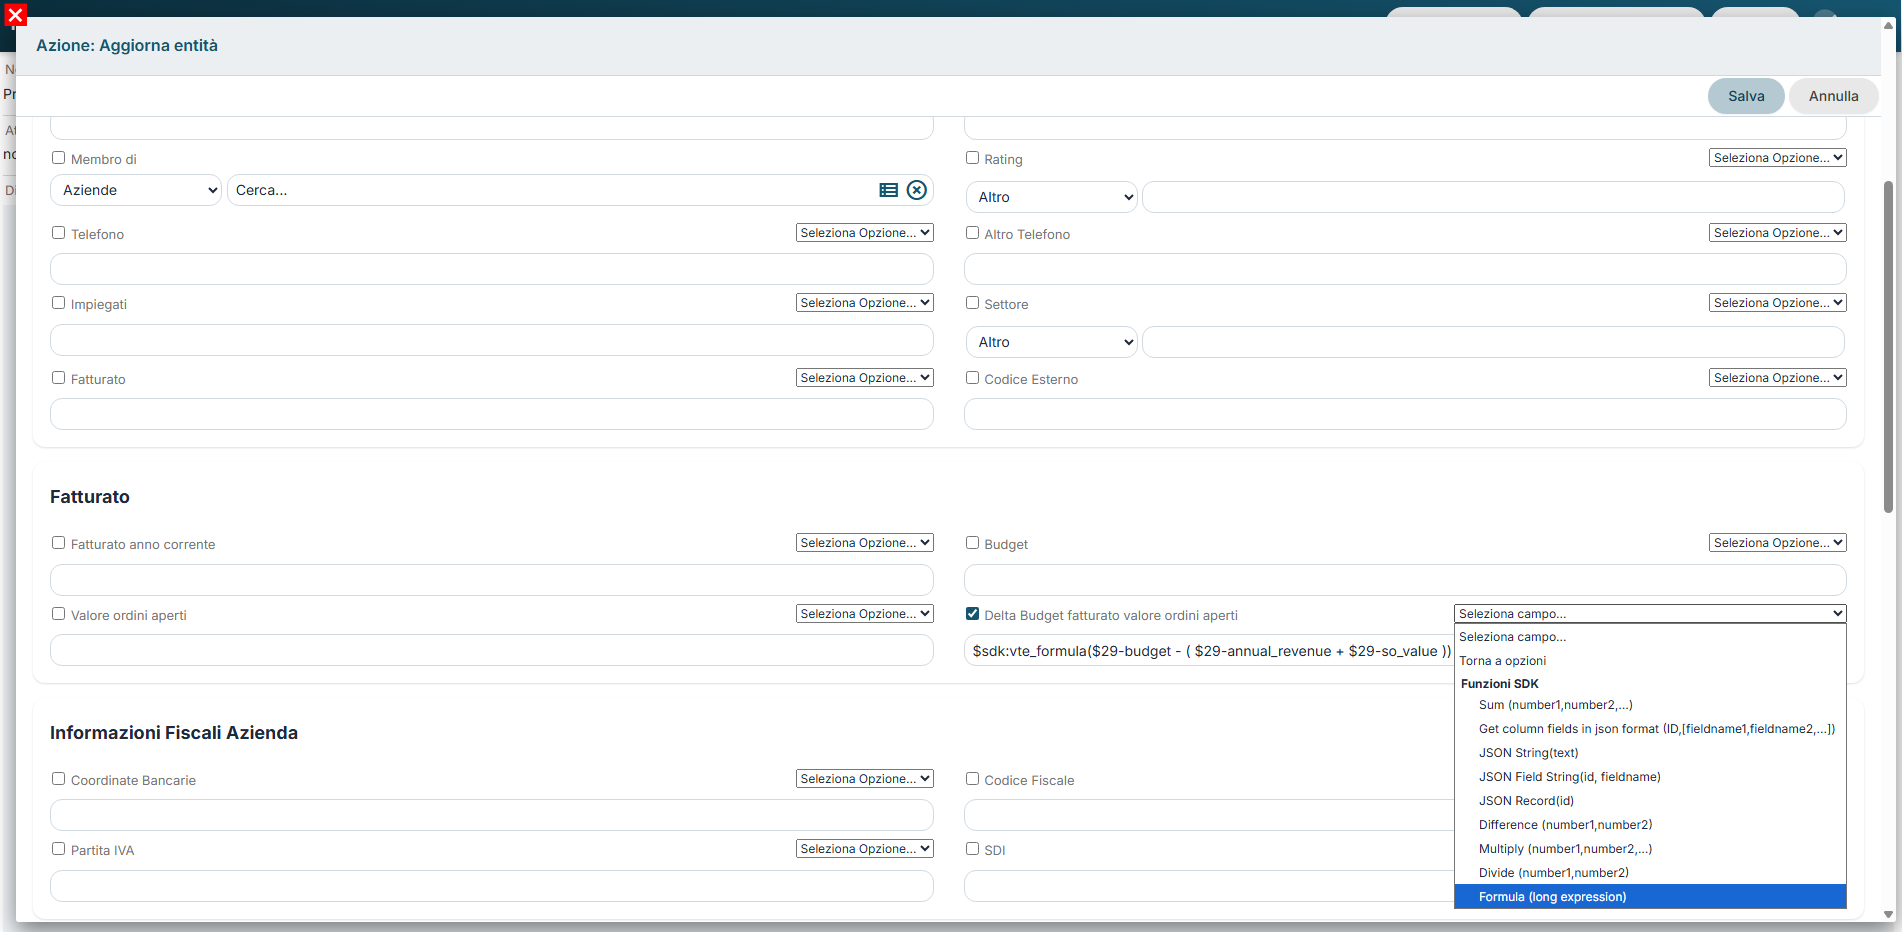1902x932 pixels.
Task: Open Partita IVA's Seleziona Opzione dropdown
Action: [864, 849]
